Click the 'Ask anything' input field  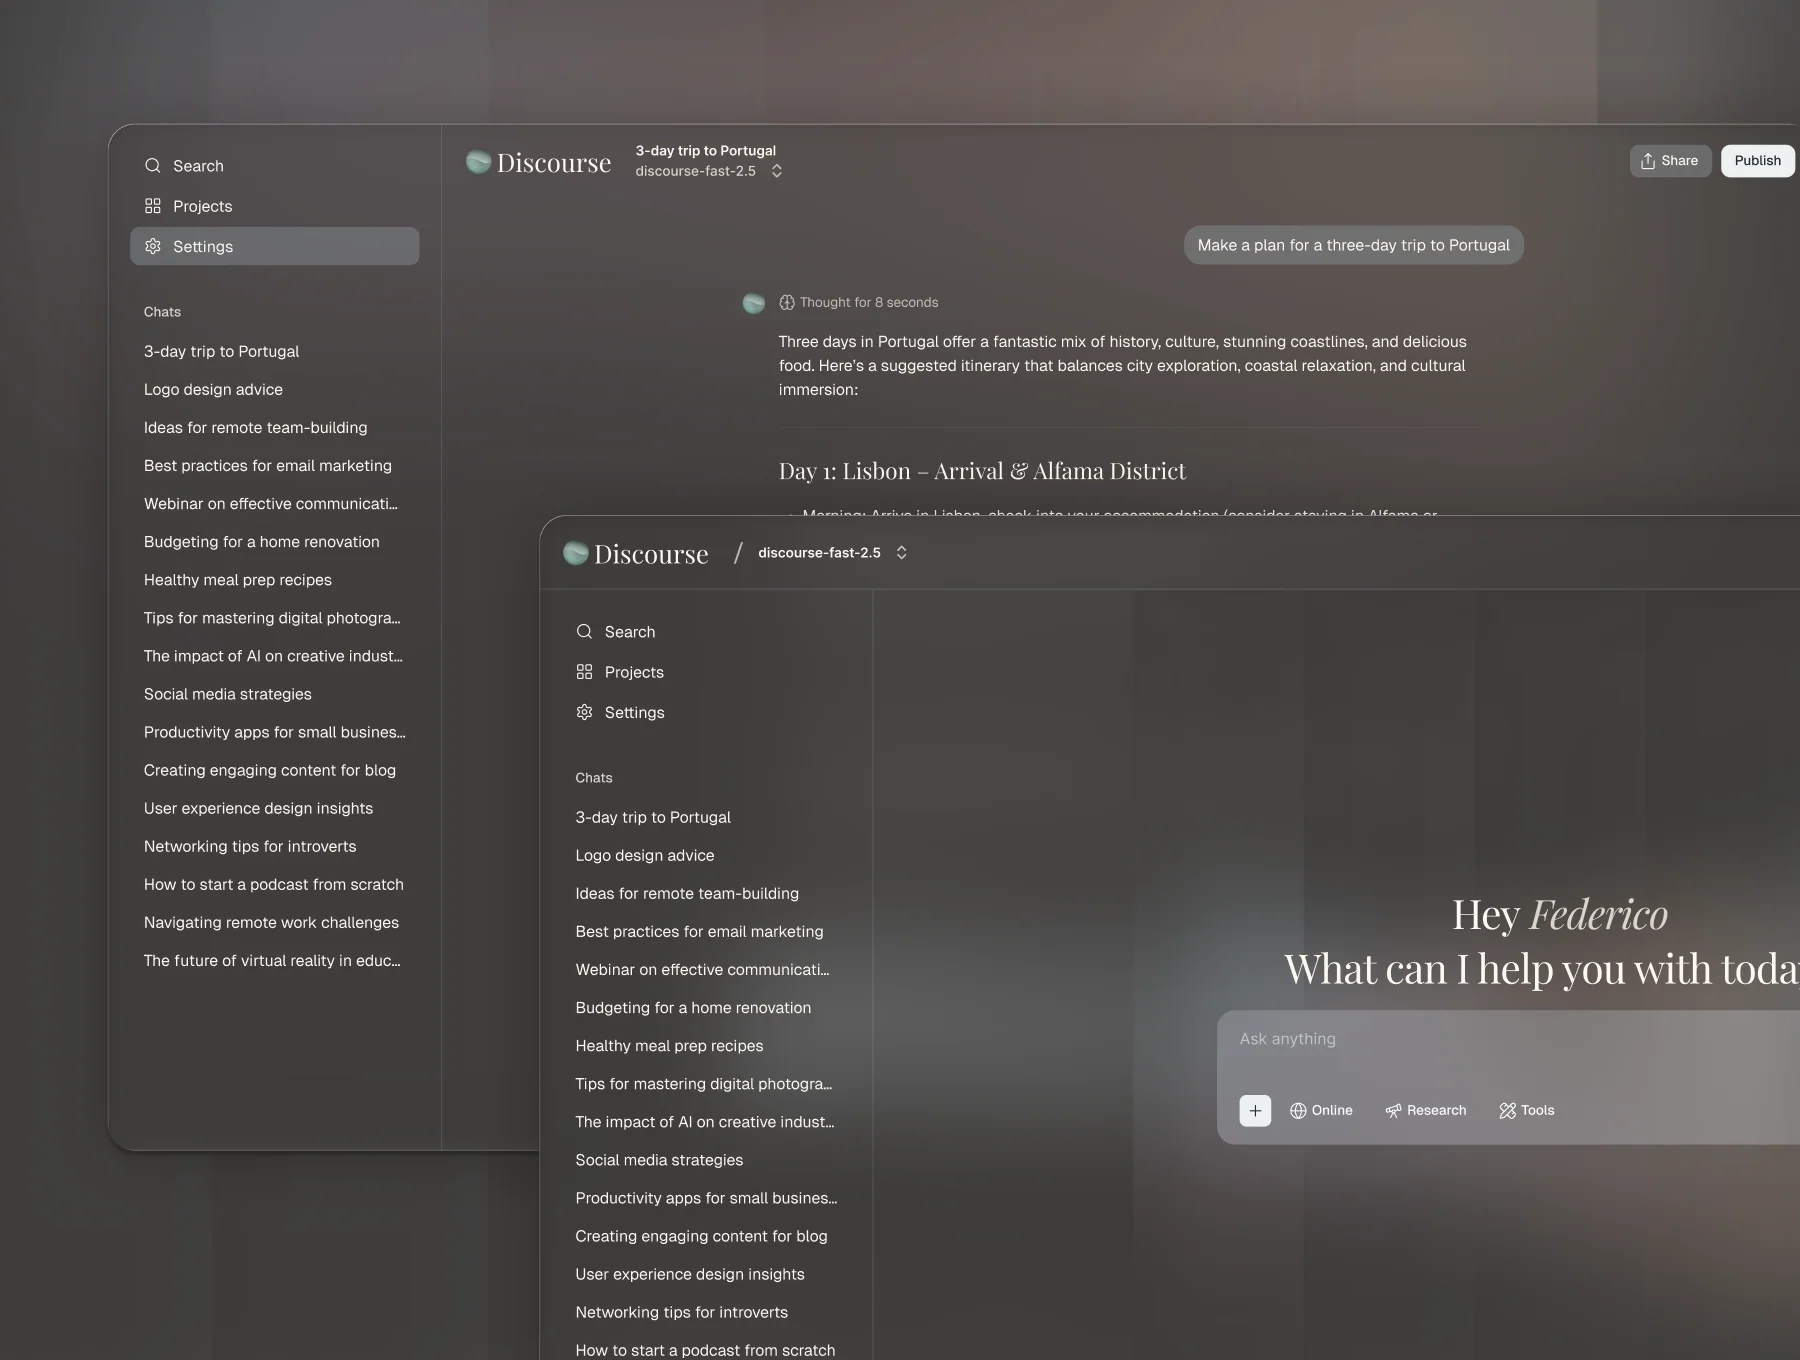click(1510, 1040)
